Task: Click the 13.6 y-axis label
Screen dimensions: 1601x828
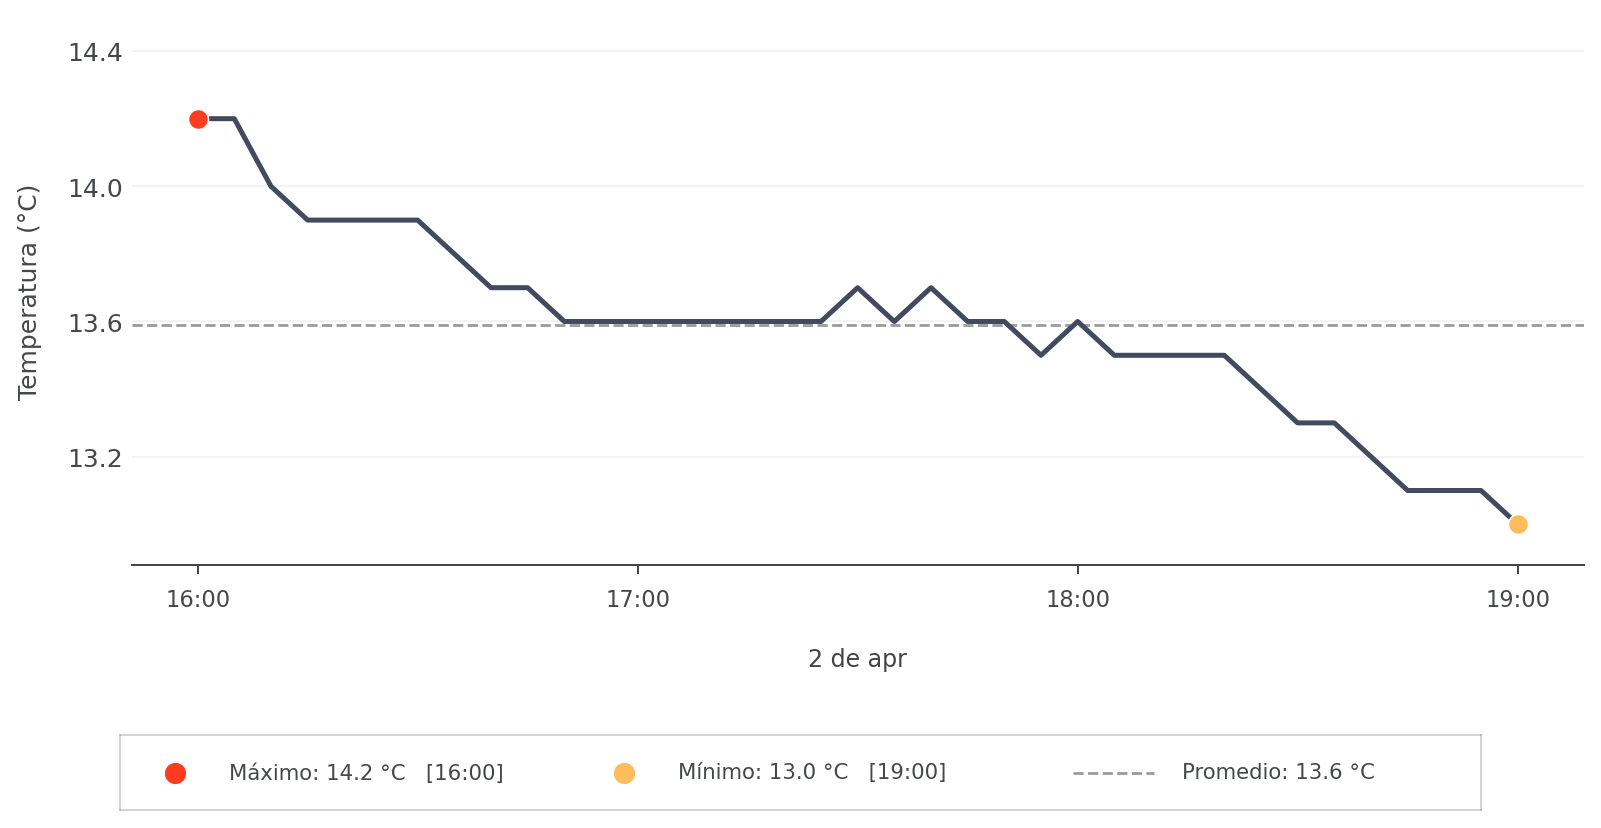Action: (95, 323)
